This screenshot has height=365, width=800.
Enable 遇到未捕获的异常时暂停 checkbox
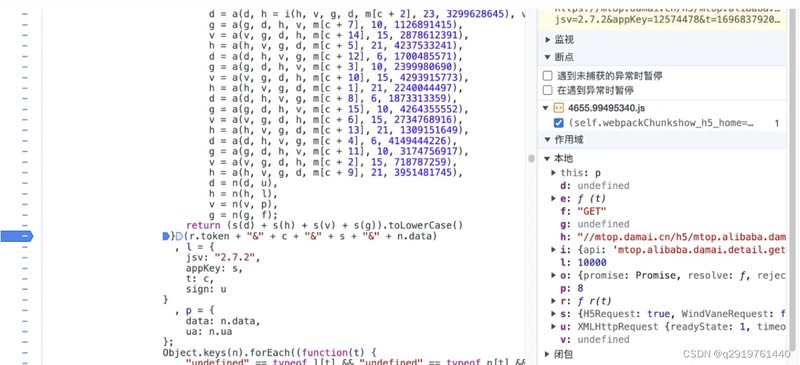(547, 76)
